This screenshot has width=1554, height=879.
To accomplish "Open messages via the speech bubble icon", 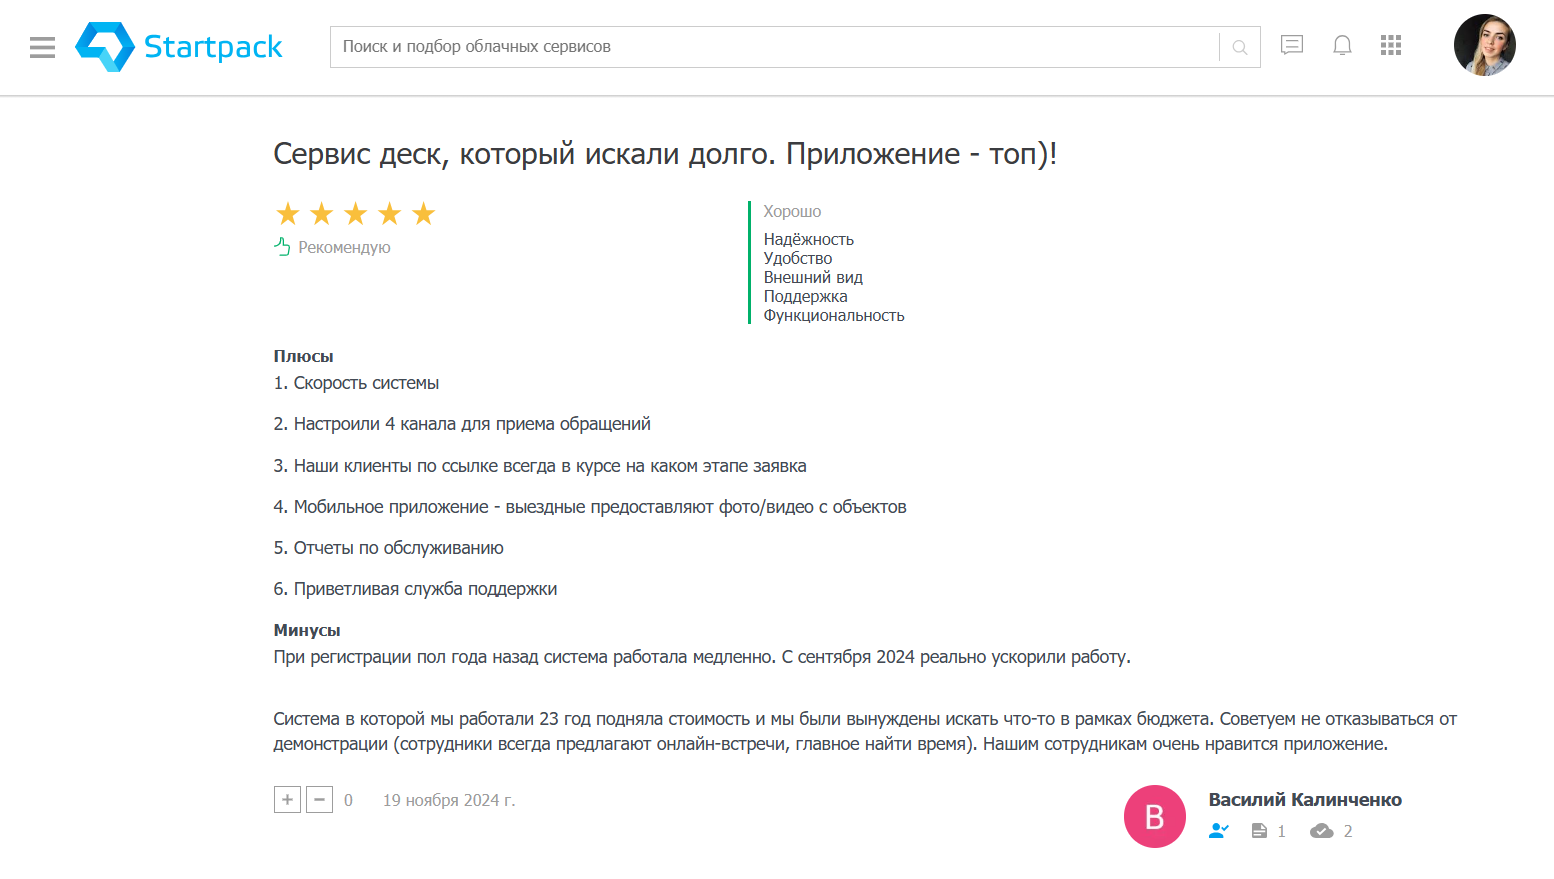I will (1291, 45).
